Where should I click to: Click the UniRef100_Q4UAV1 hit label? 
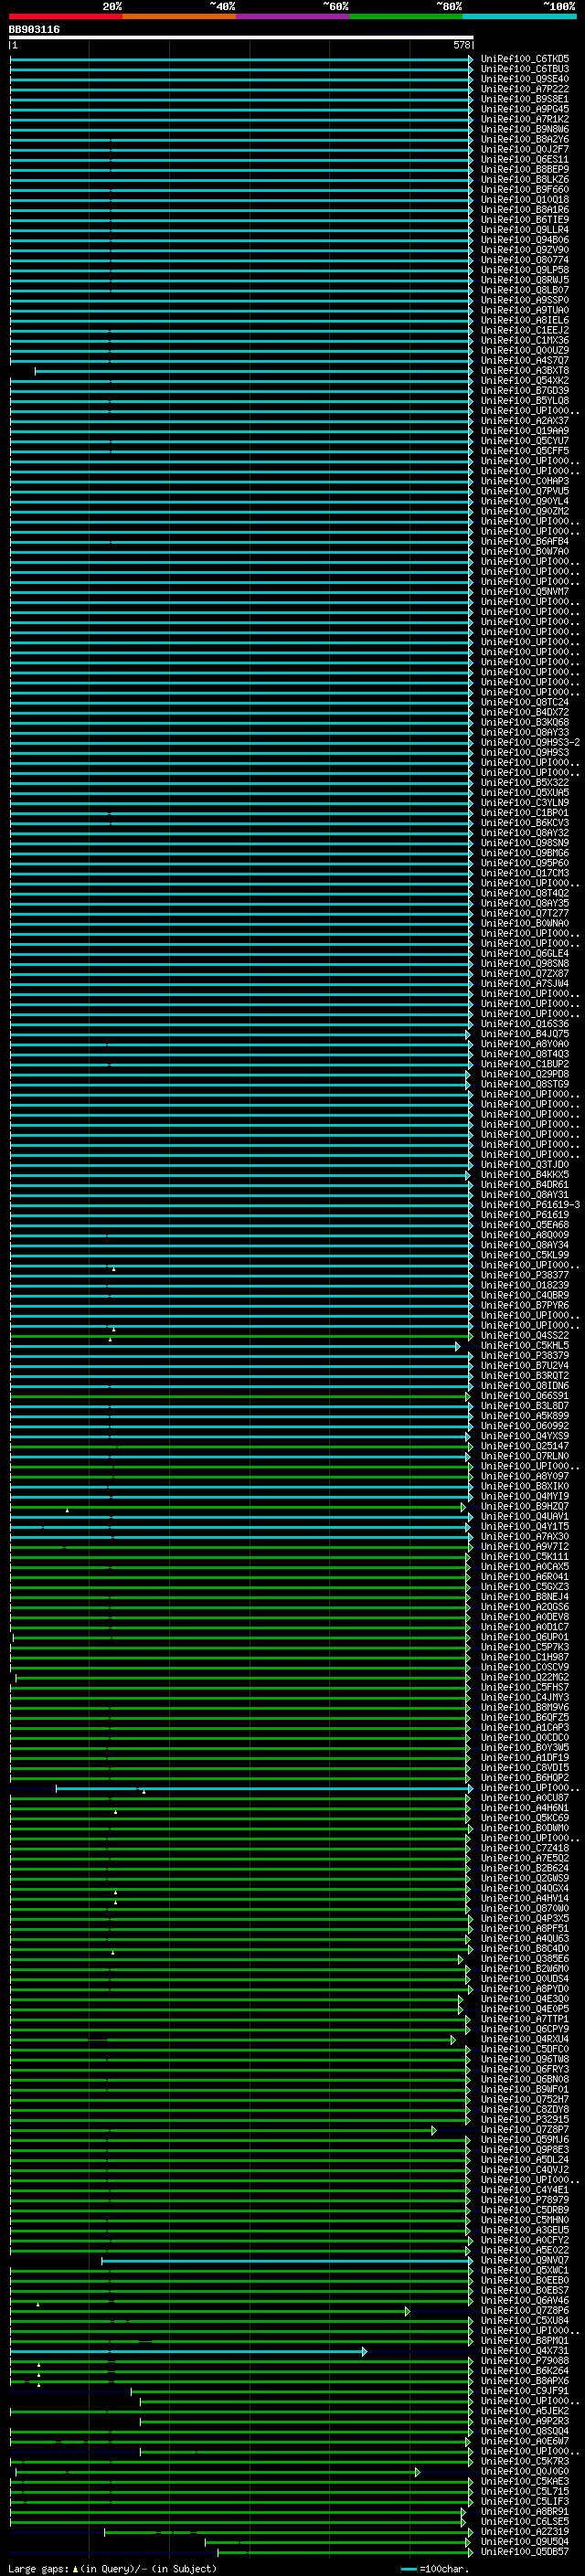pyautogui.click(x=525, y=1517)
